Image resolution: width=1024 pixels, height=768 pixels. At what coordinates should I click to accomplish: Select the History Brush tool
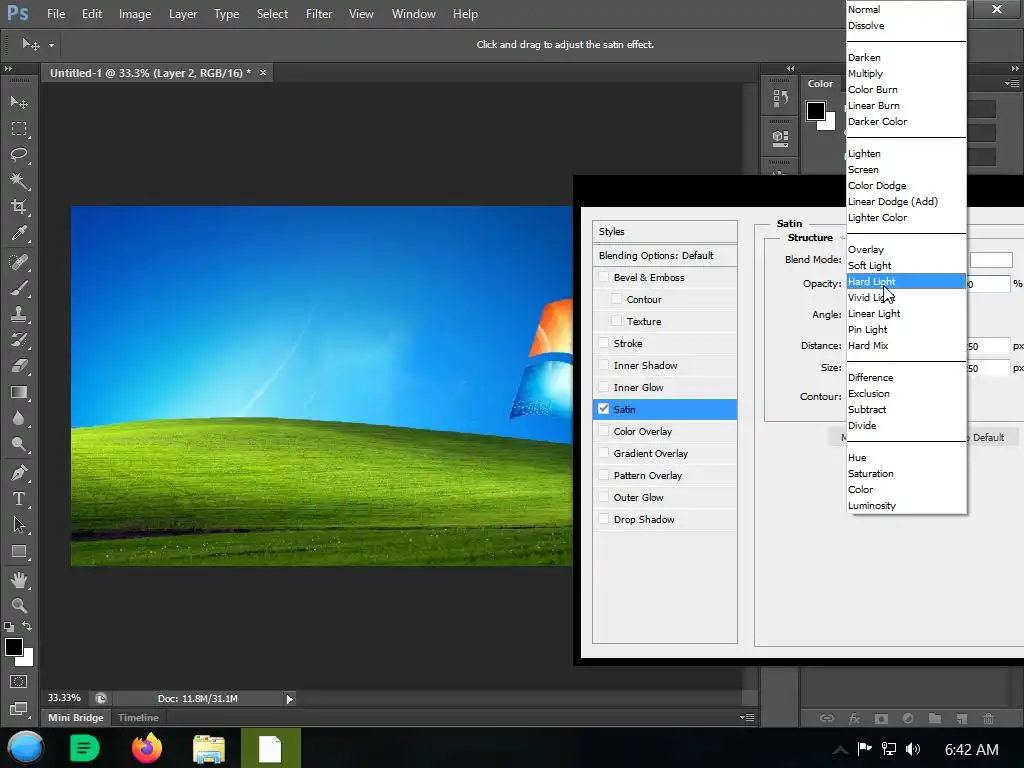[19, 340]
